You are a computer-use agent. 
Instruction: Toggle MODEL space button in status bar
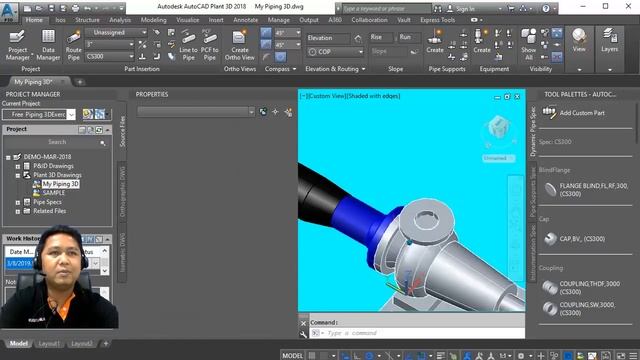click(293, 356)
